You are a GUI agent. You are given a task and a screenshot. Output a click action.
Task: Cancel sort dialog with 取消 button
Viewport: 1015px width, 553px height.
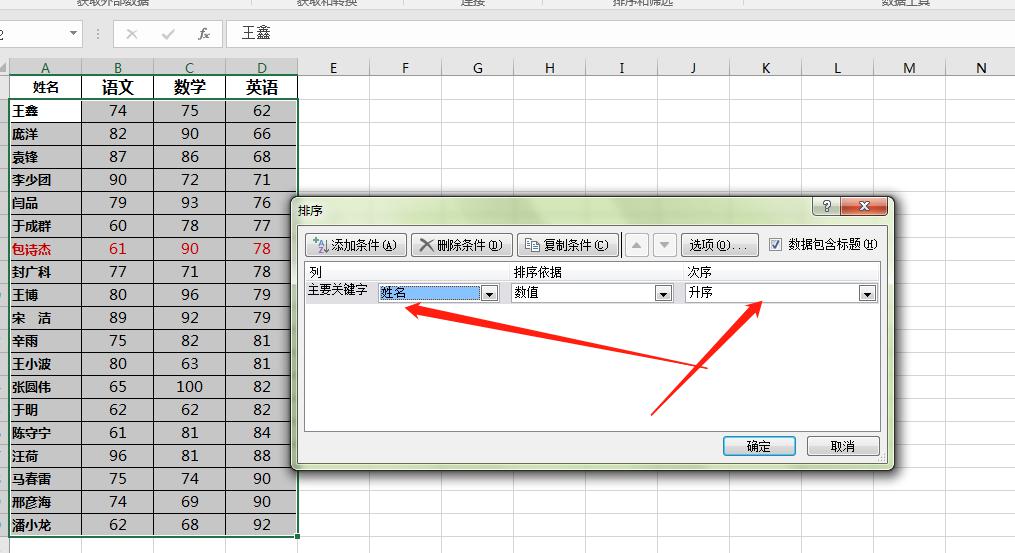pyautogui.click(x=843, y=446)
